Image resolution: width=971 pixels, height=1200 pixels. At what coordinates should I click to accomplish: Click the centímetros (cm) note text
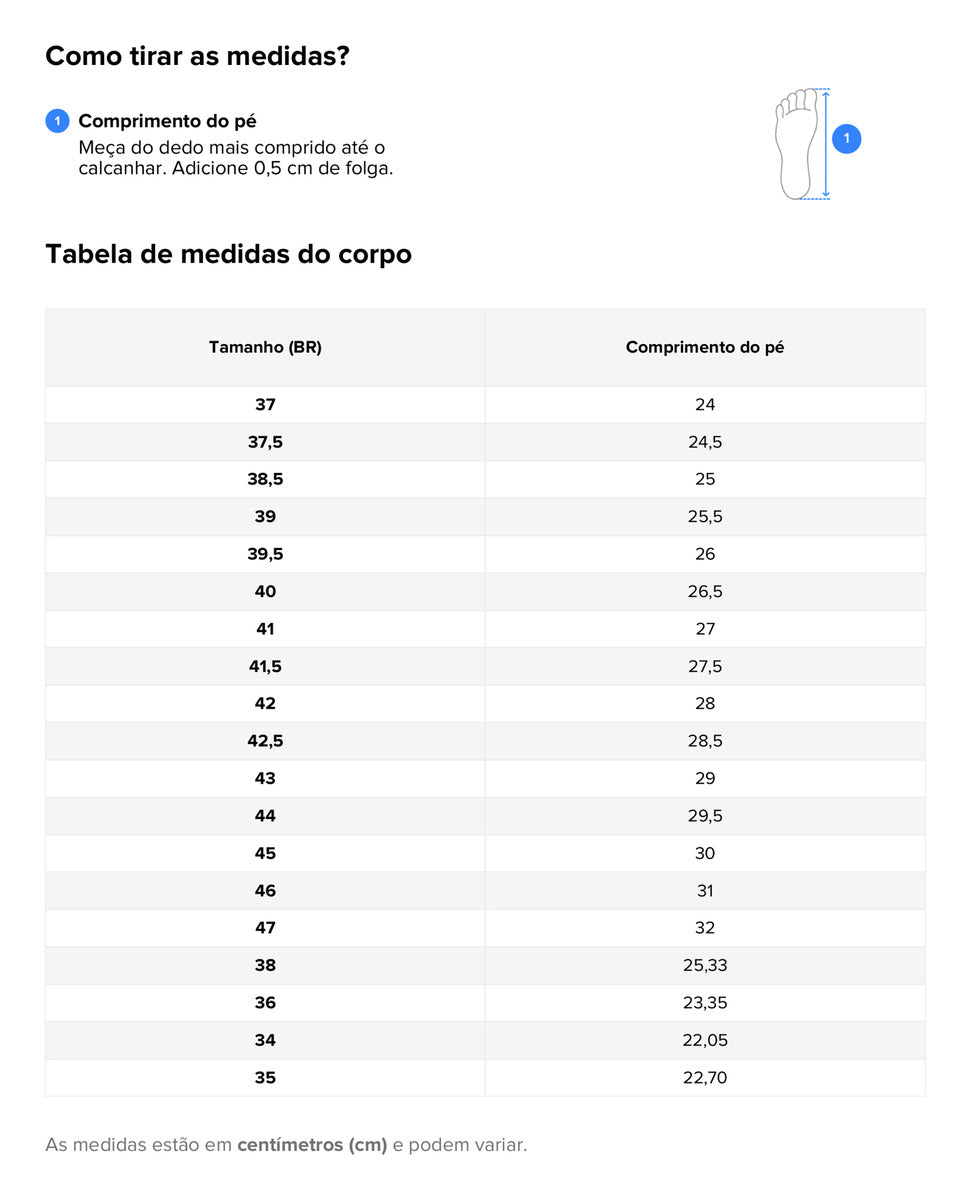click(312, 1145)
